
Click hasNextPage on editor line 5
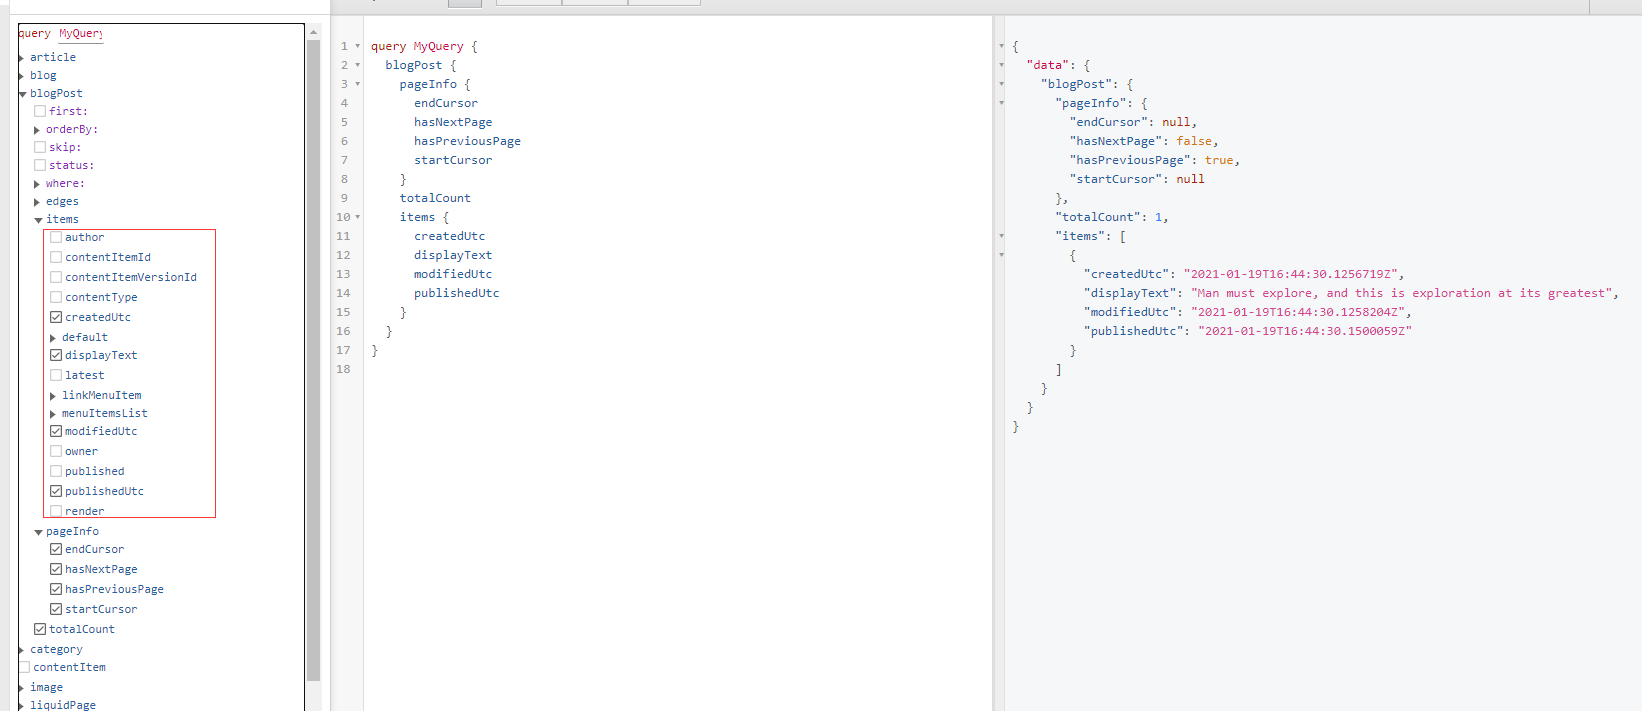point(453,122)
